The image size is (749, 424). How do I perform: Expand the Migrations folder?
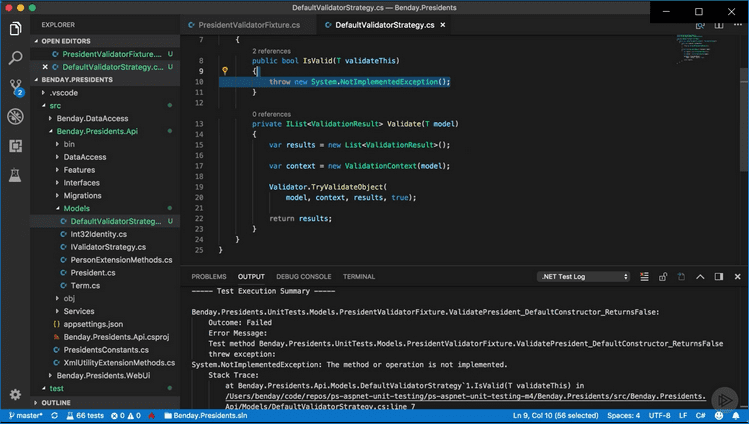[105, 196]
